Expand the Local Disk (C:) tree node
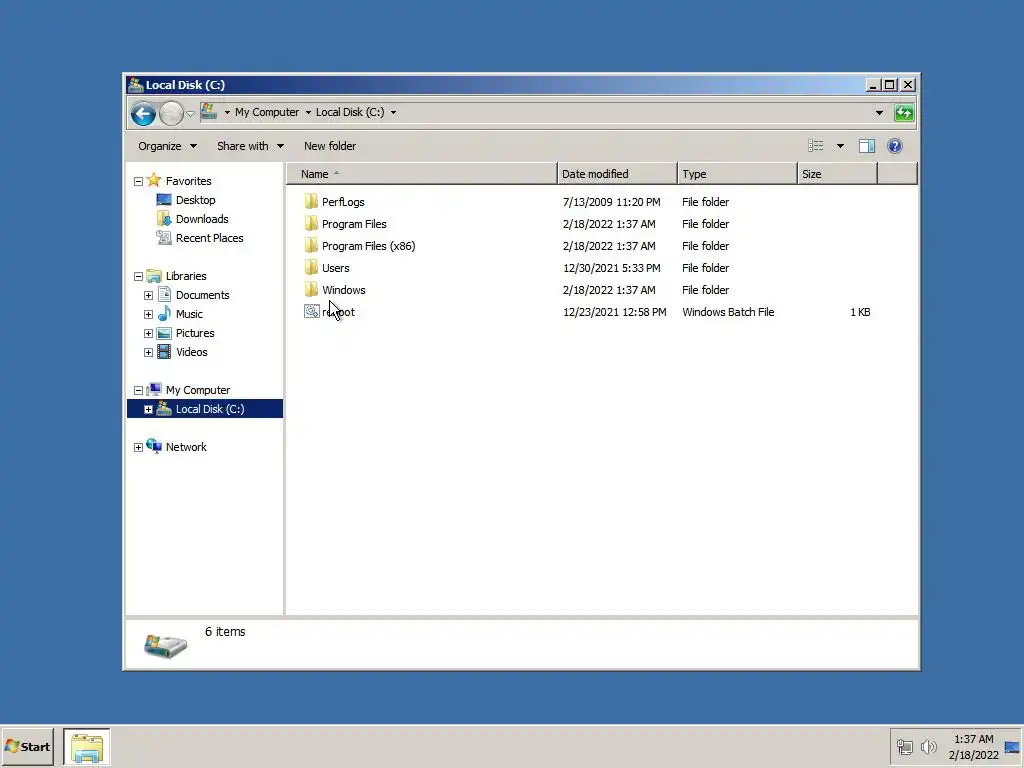The height and width of the screenshot is (768, 1024). coord(148,409)
